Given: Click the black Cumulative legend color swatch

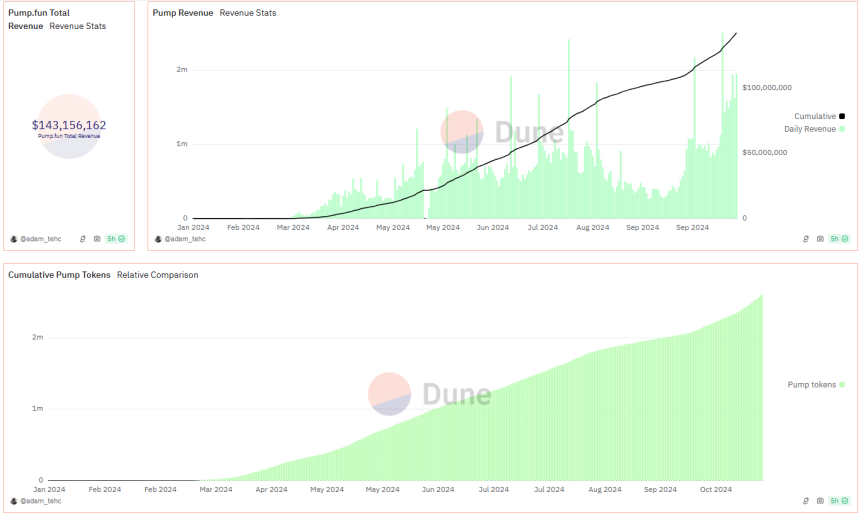Looking at the screenshot, I should tap(842, 116).
